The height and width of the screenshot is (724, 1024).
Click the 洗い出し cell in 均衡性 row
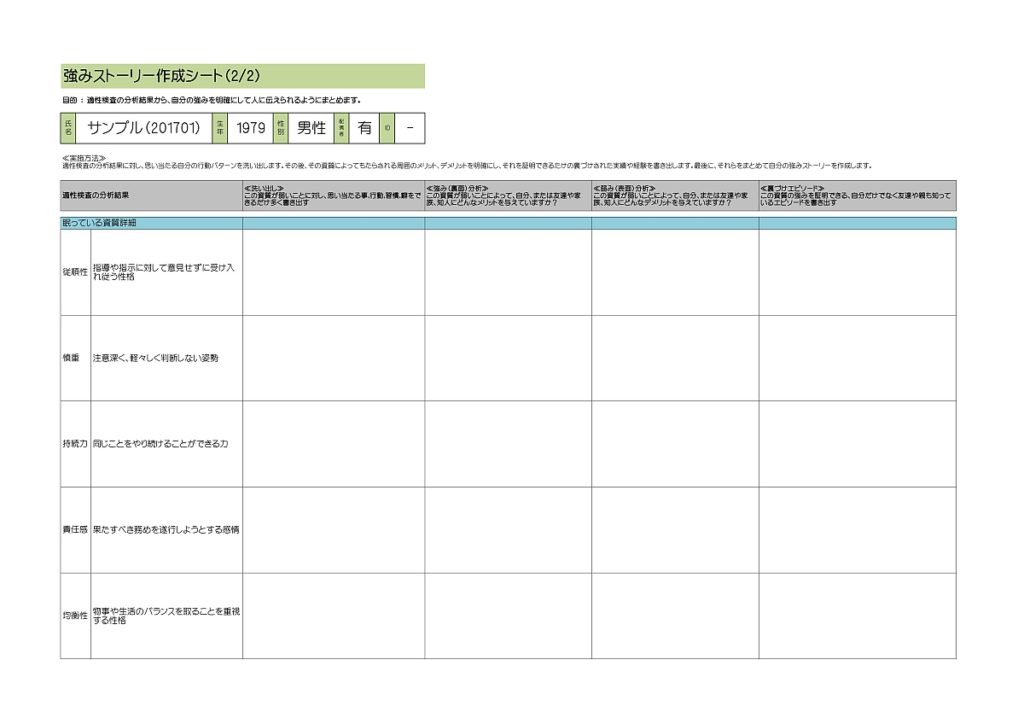pyautogui.click(x=334, y=616)
